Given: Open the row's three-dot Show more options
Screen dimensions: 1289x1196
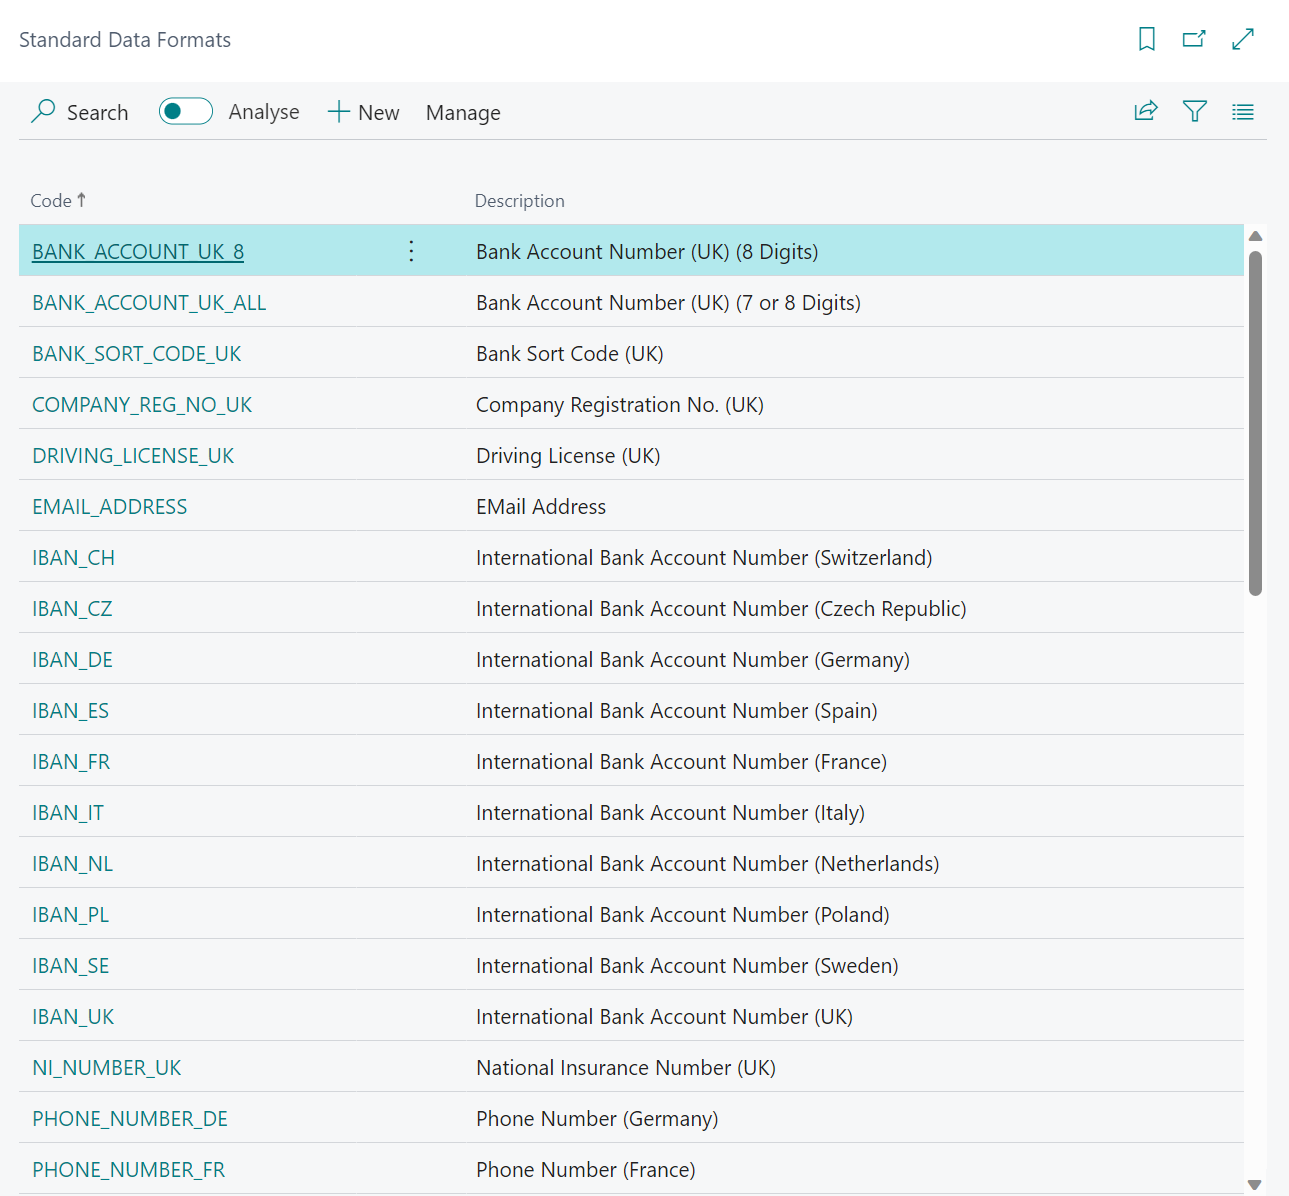Looking at the screenshot, I should 411,251.
